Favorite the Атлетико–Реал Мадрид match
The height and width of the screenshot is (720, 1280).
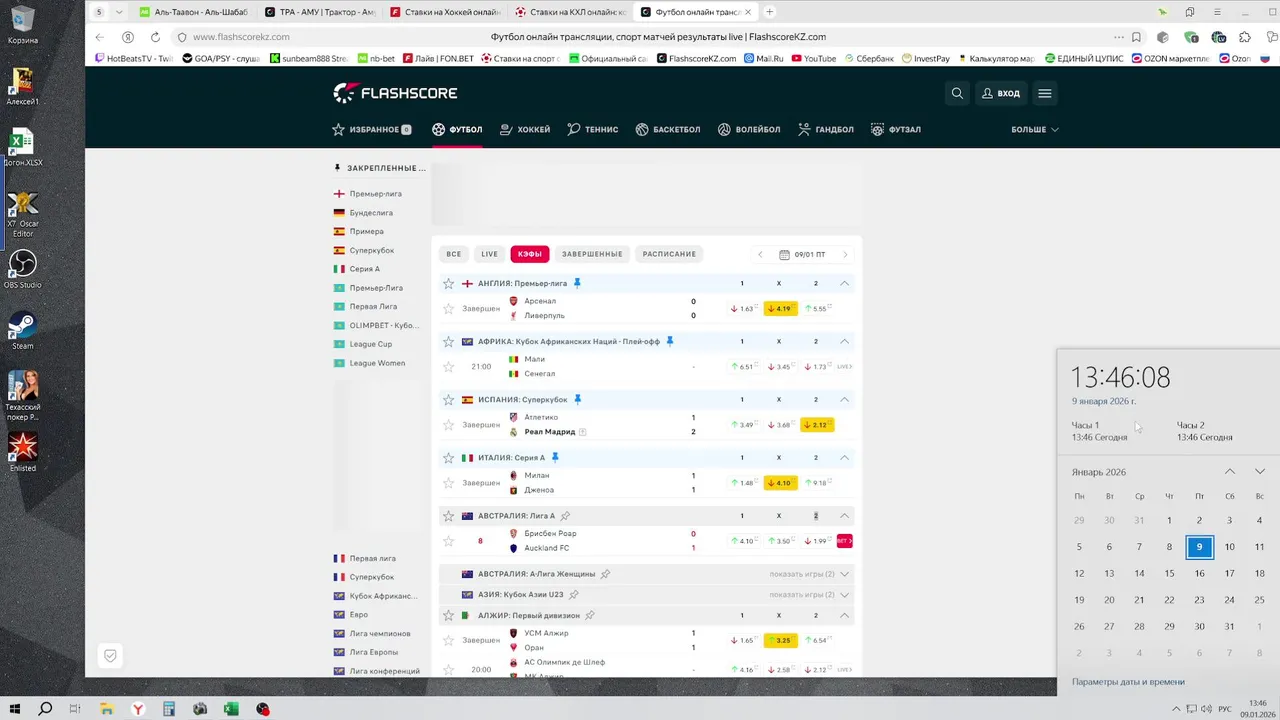pyautogui.click(x=449, y=425)
